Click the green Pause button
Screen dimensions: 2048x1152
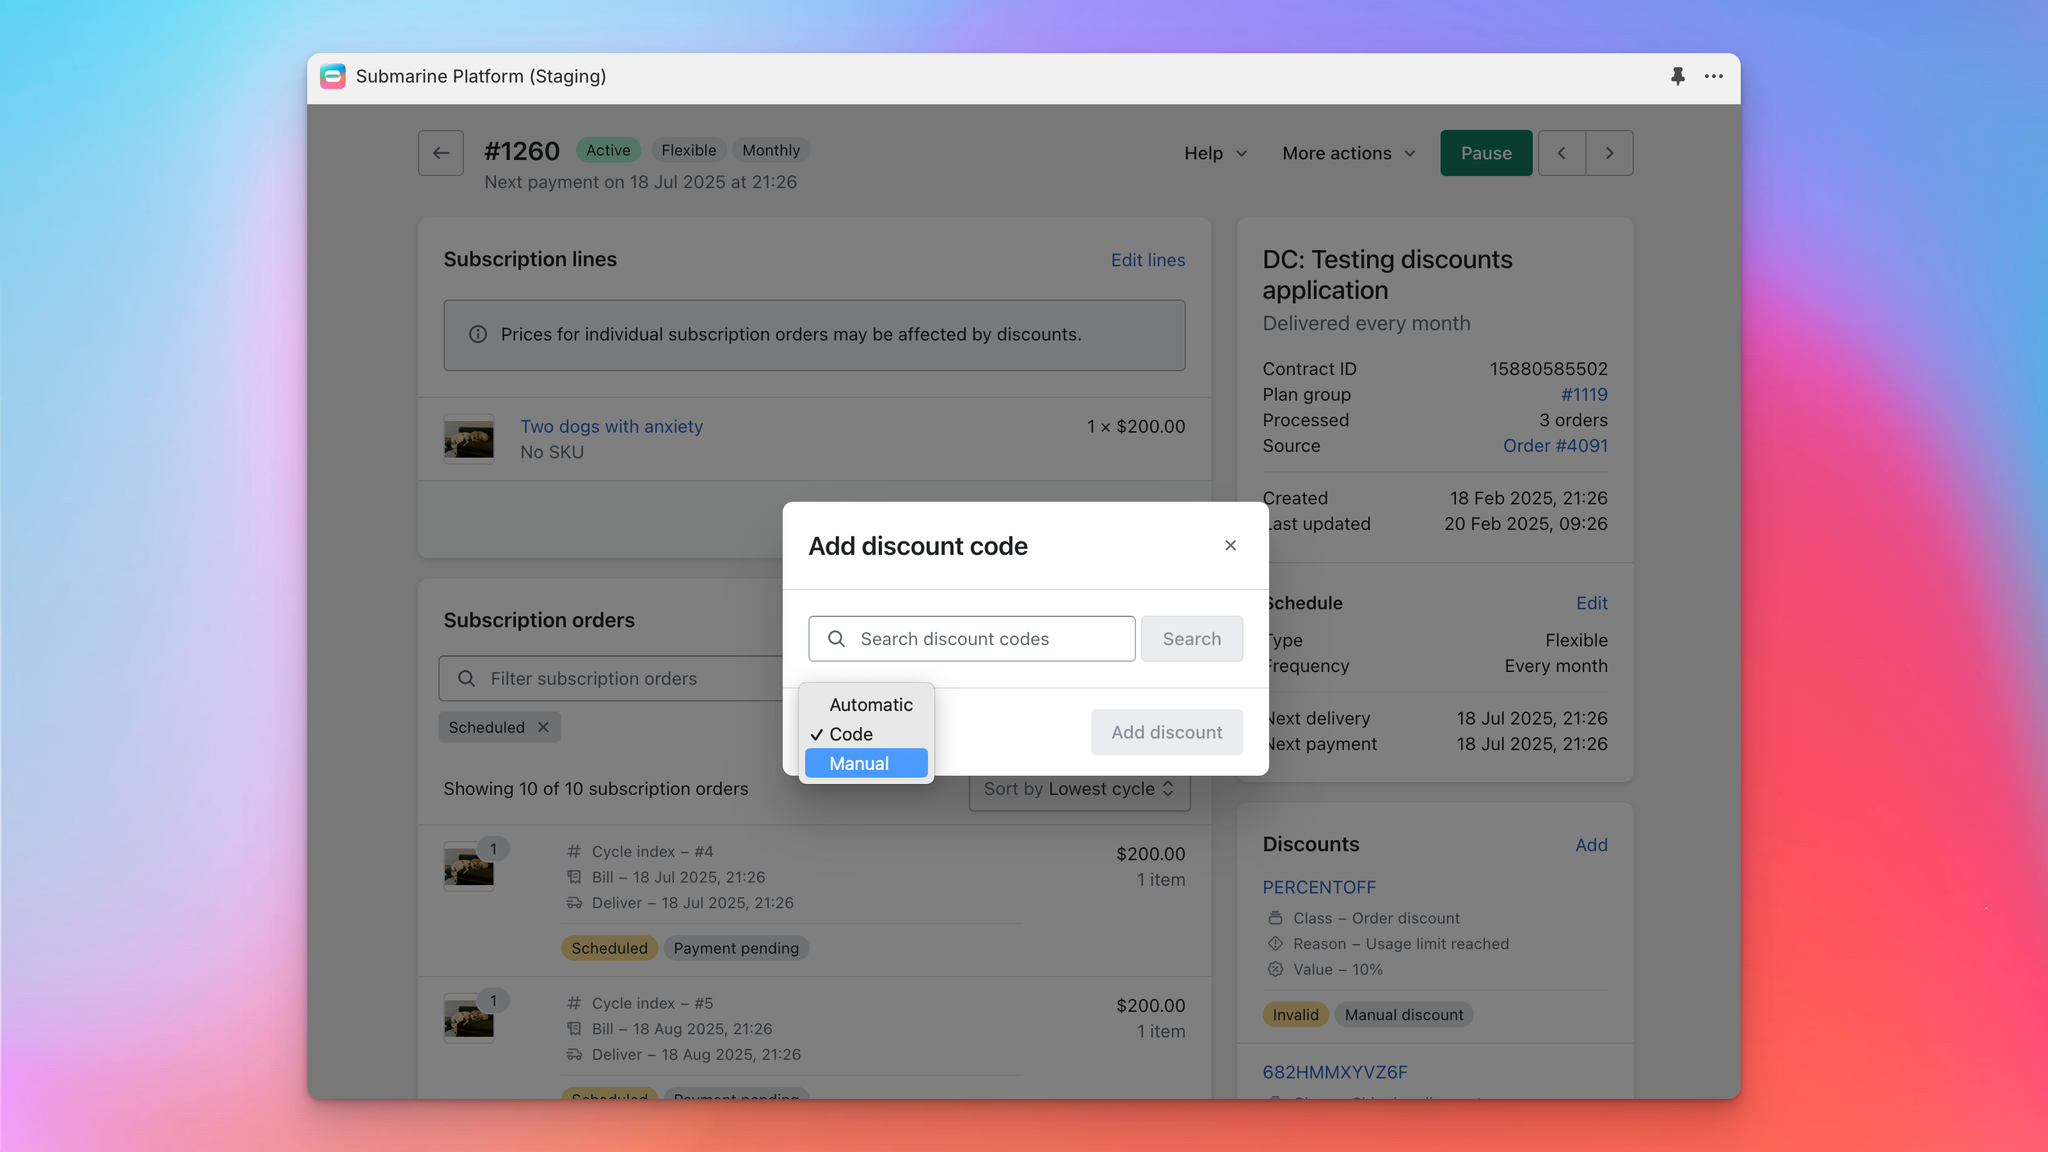[x=1485, y=153]
